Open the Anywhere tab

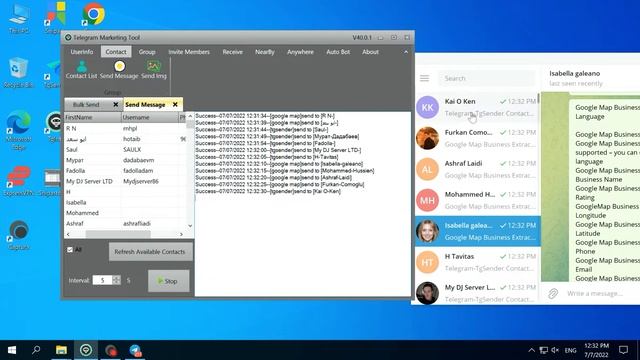tap(300, 52)
